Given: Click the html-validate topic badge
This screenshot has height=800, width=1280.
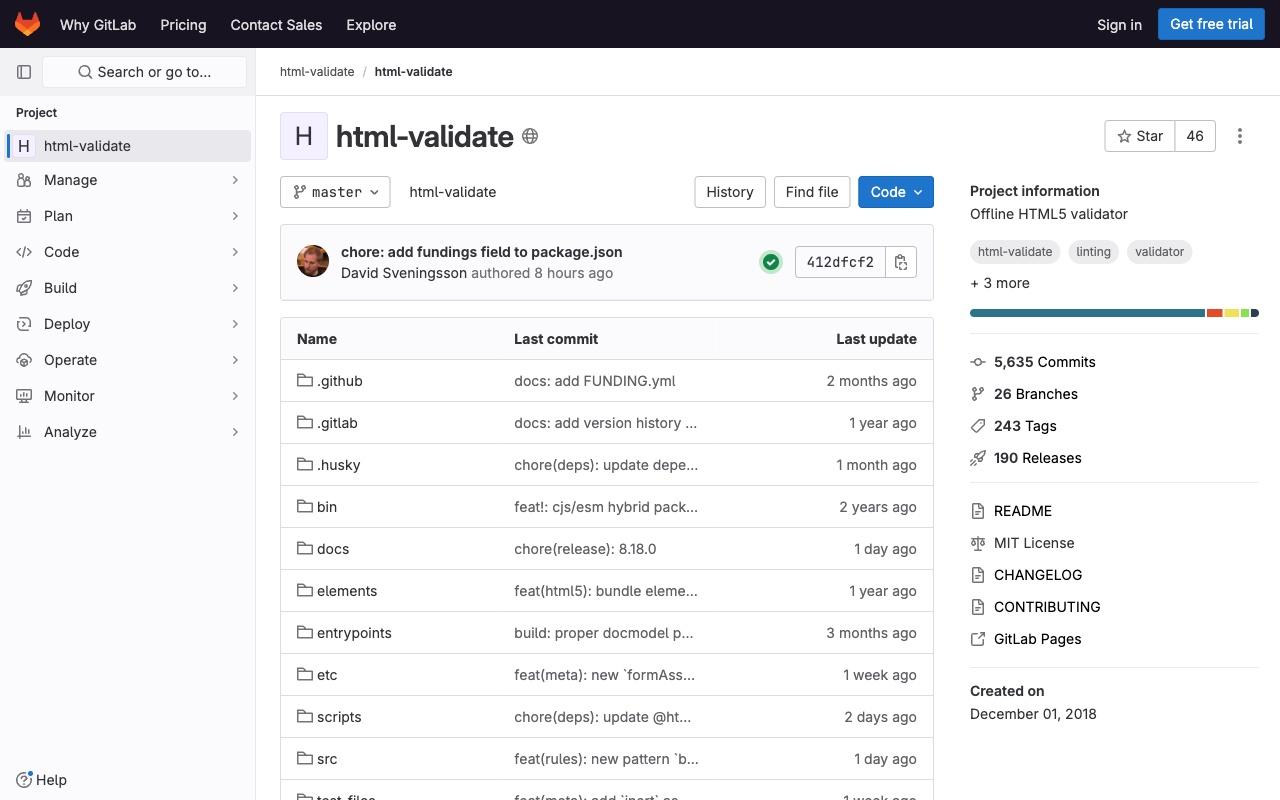Looking at the screenshot, I should [x=1015, y=252].
